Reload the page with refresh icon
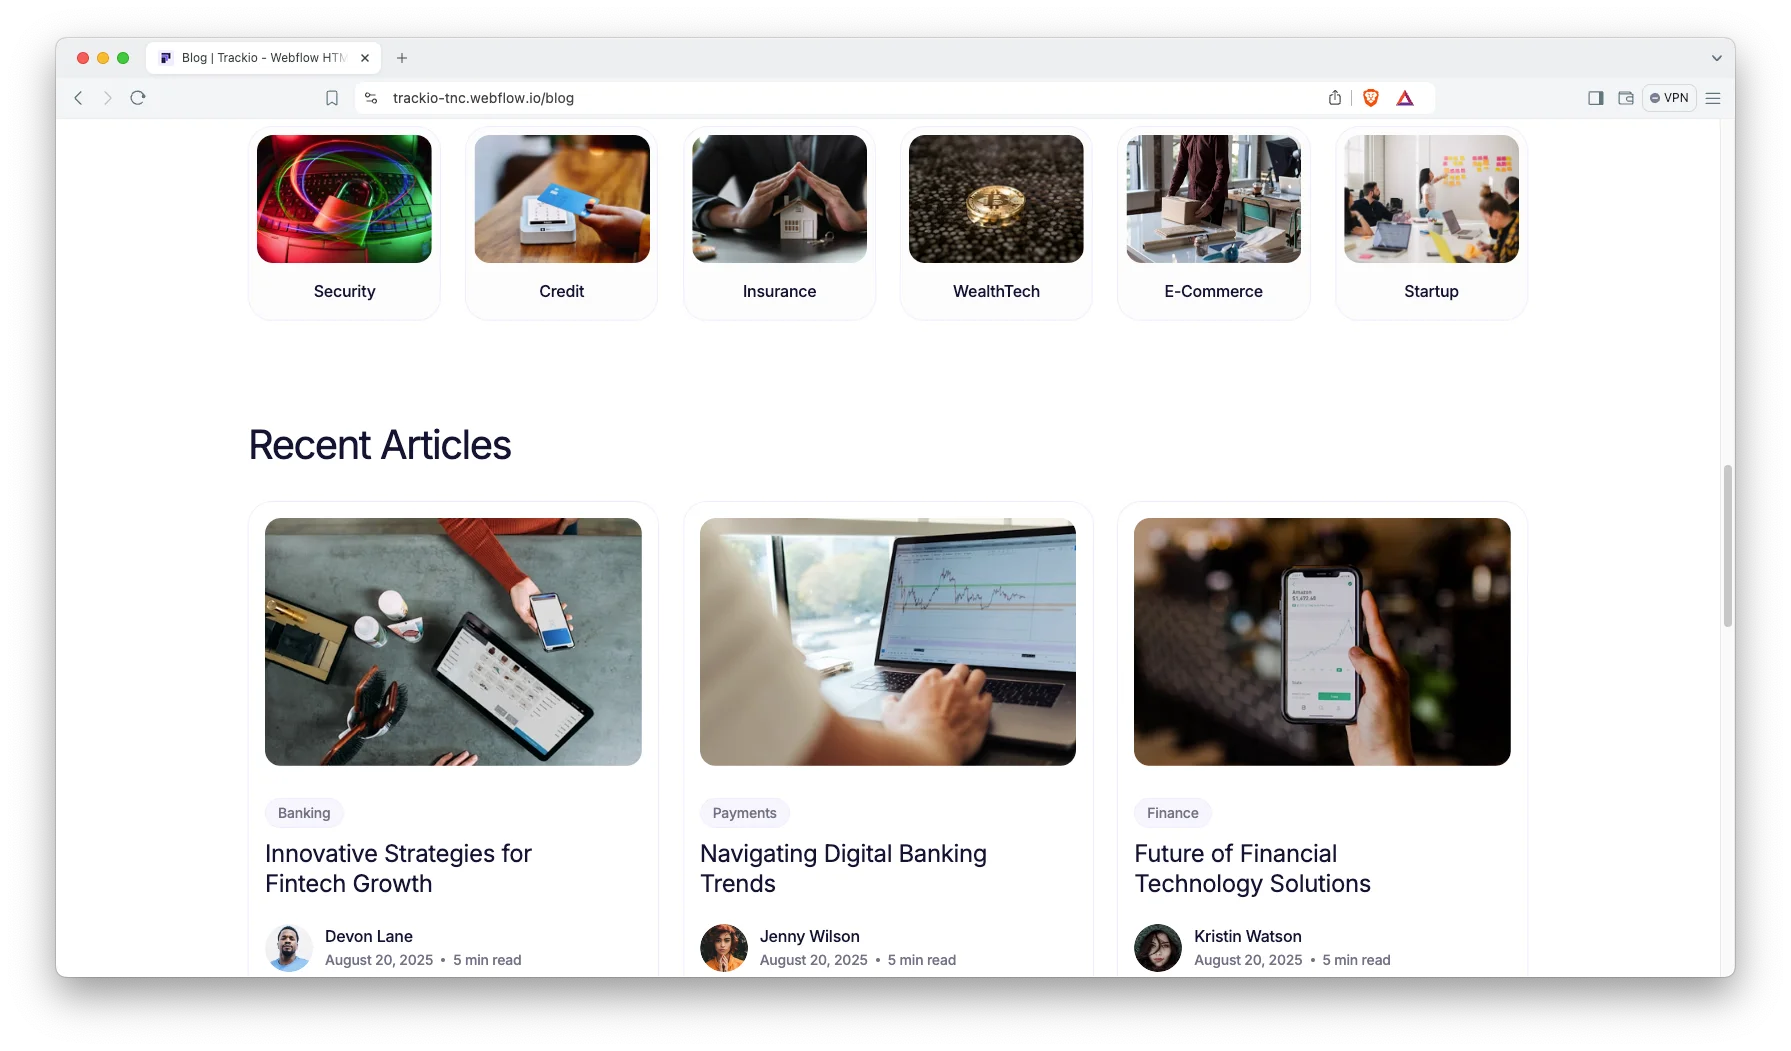1791x1051 pixels. tap(138, 98)
